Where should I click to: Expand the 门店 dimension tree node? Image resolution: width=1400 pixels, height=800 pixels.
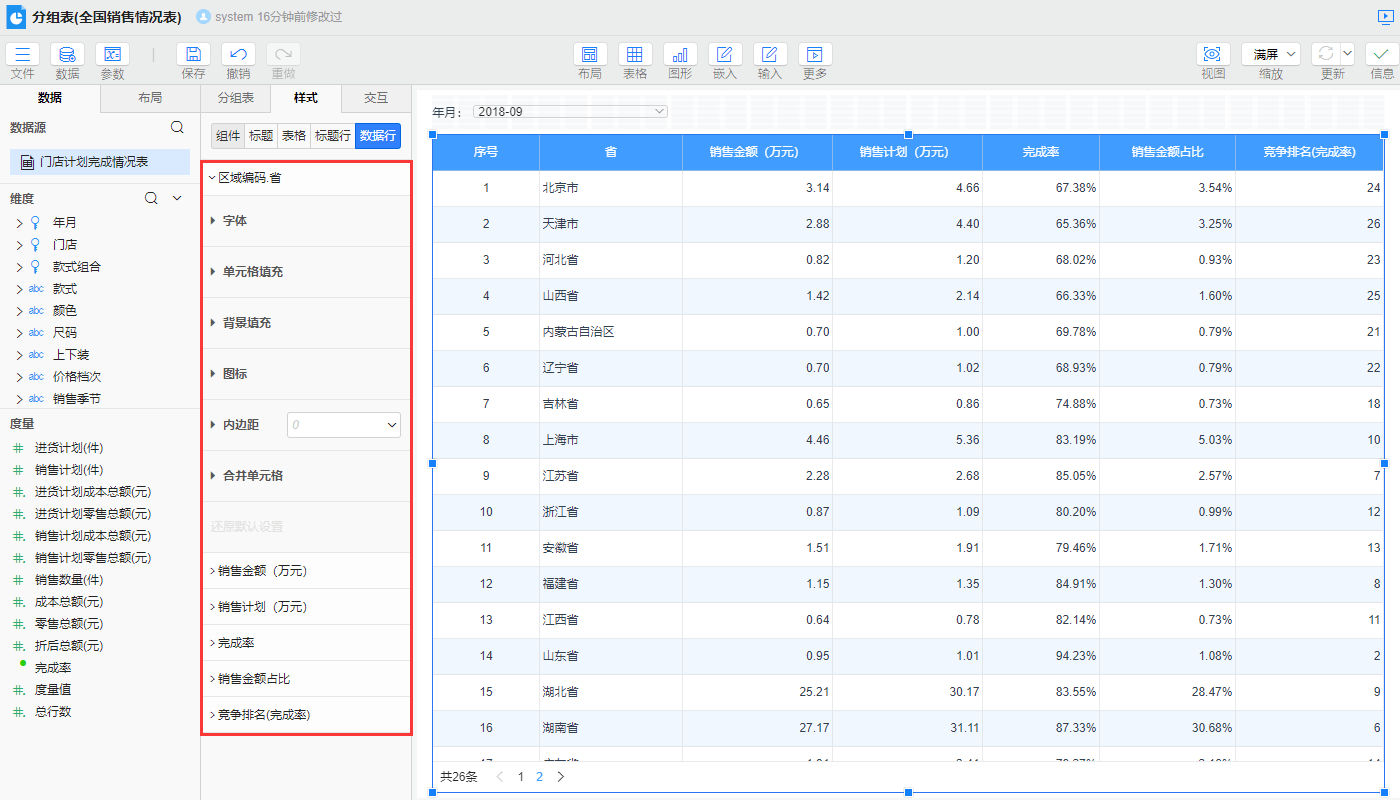pos(19,245)
